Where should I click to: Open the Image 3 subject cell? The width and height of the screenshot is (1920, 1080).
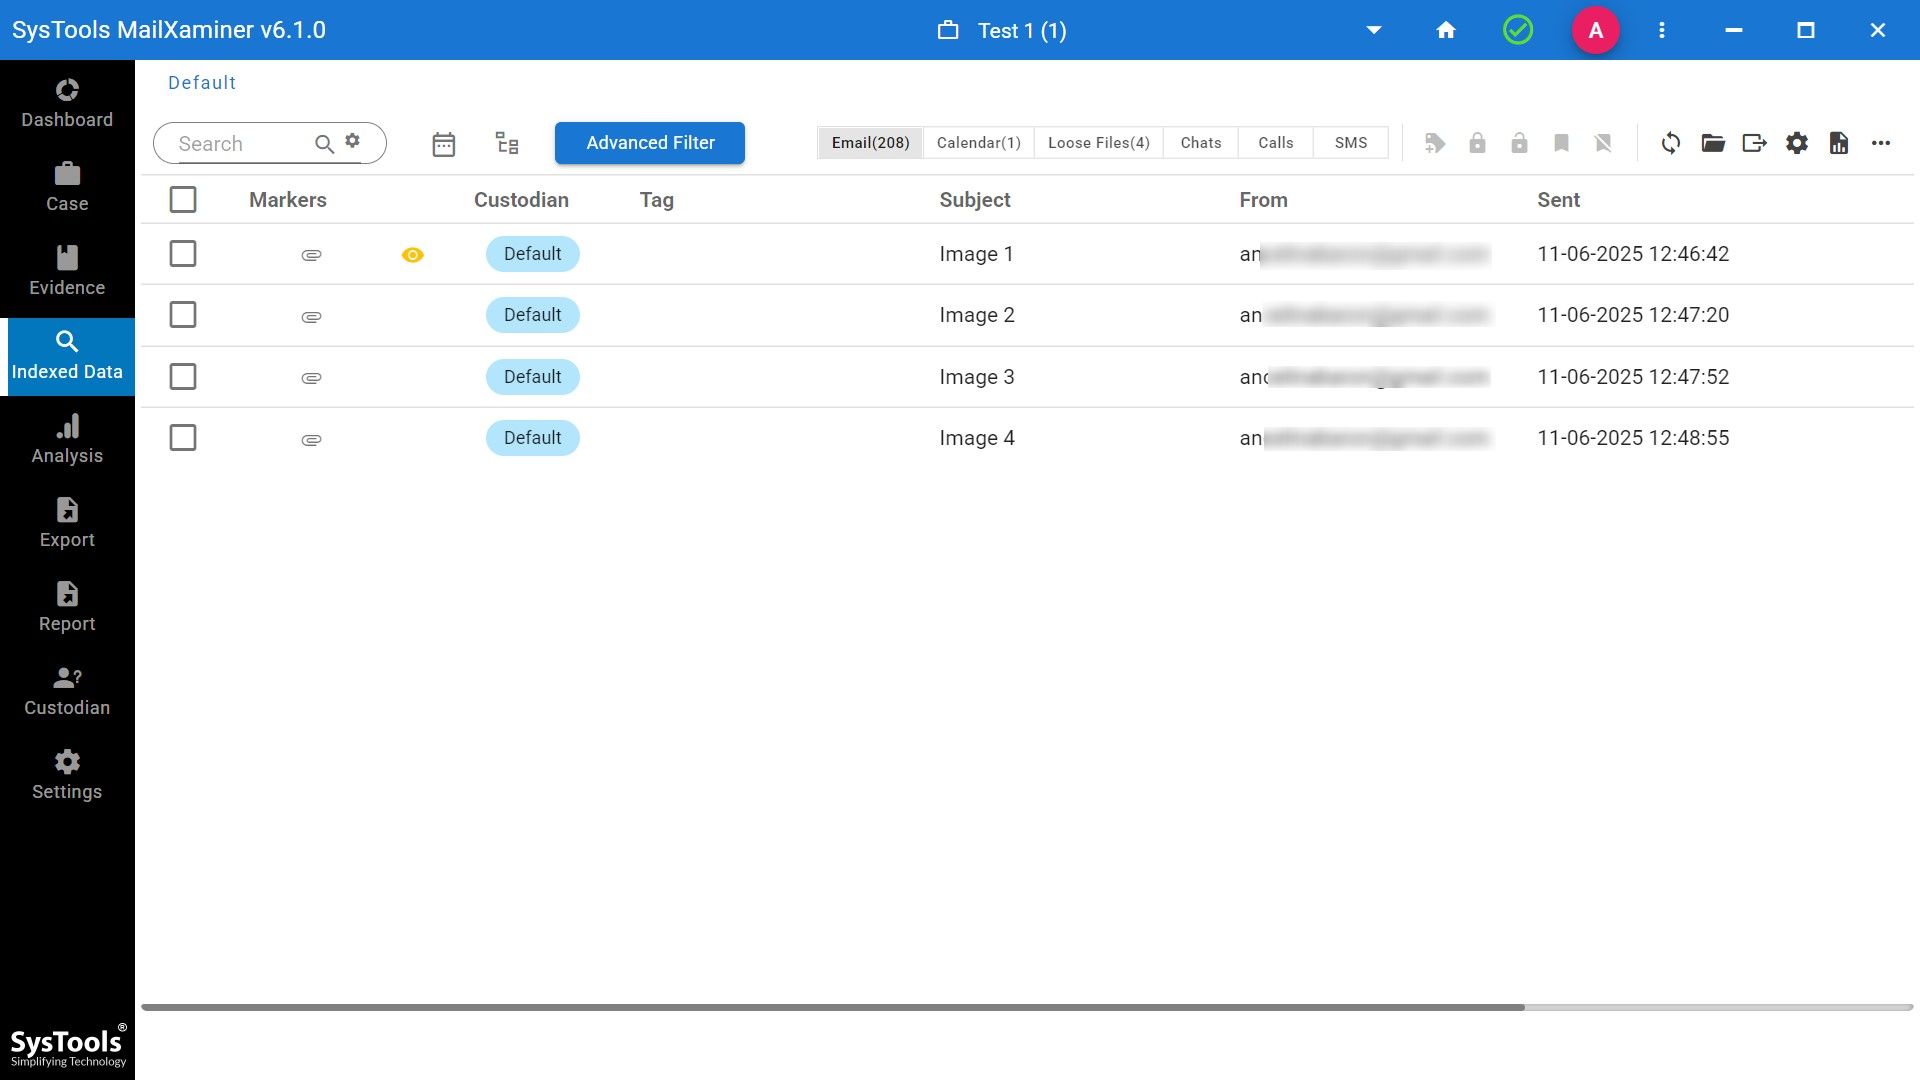977,377
